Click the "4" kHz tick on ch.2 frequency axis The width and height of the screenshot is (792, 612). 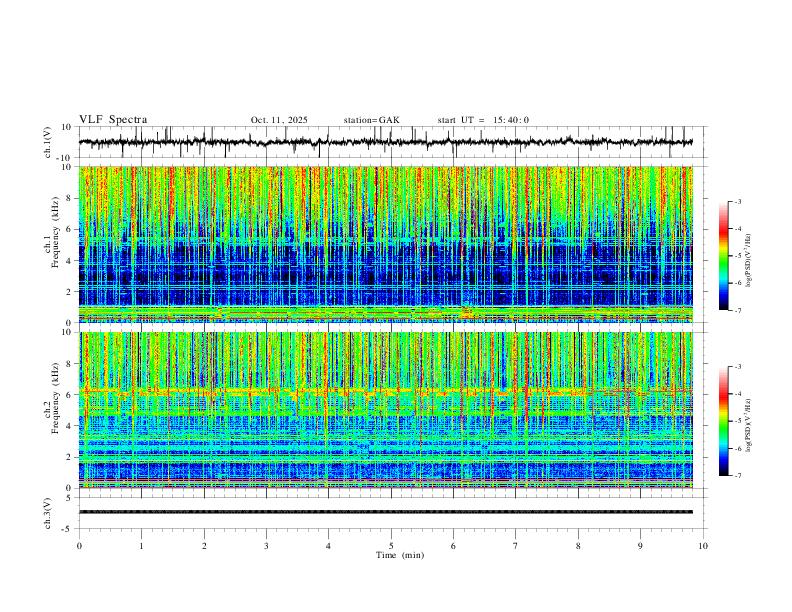pos(69,426)
